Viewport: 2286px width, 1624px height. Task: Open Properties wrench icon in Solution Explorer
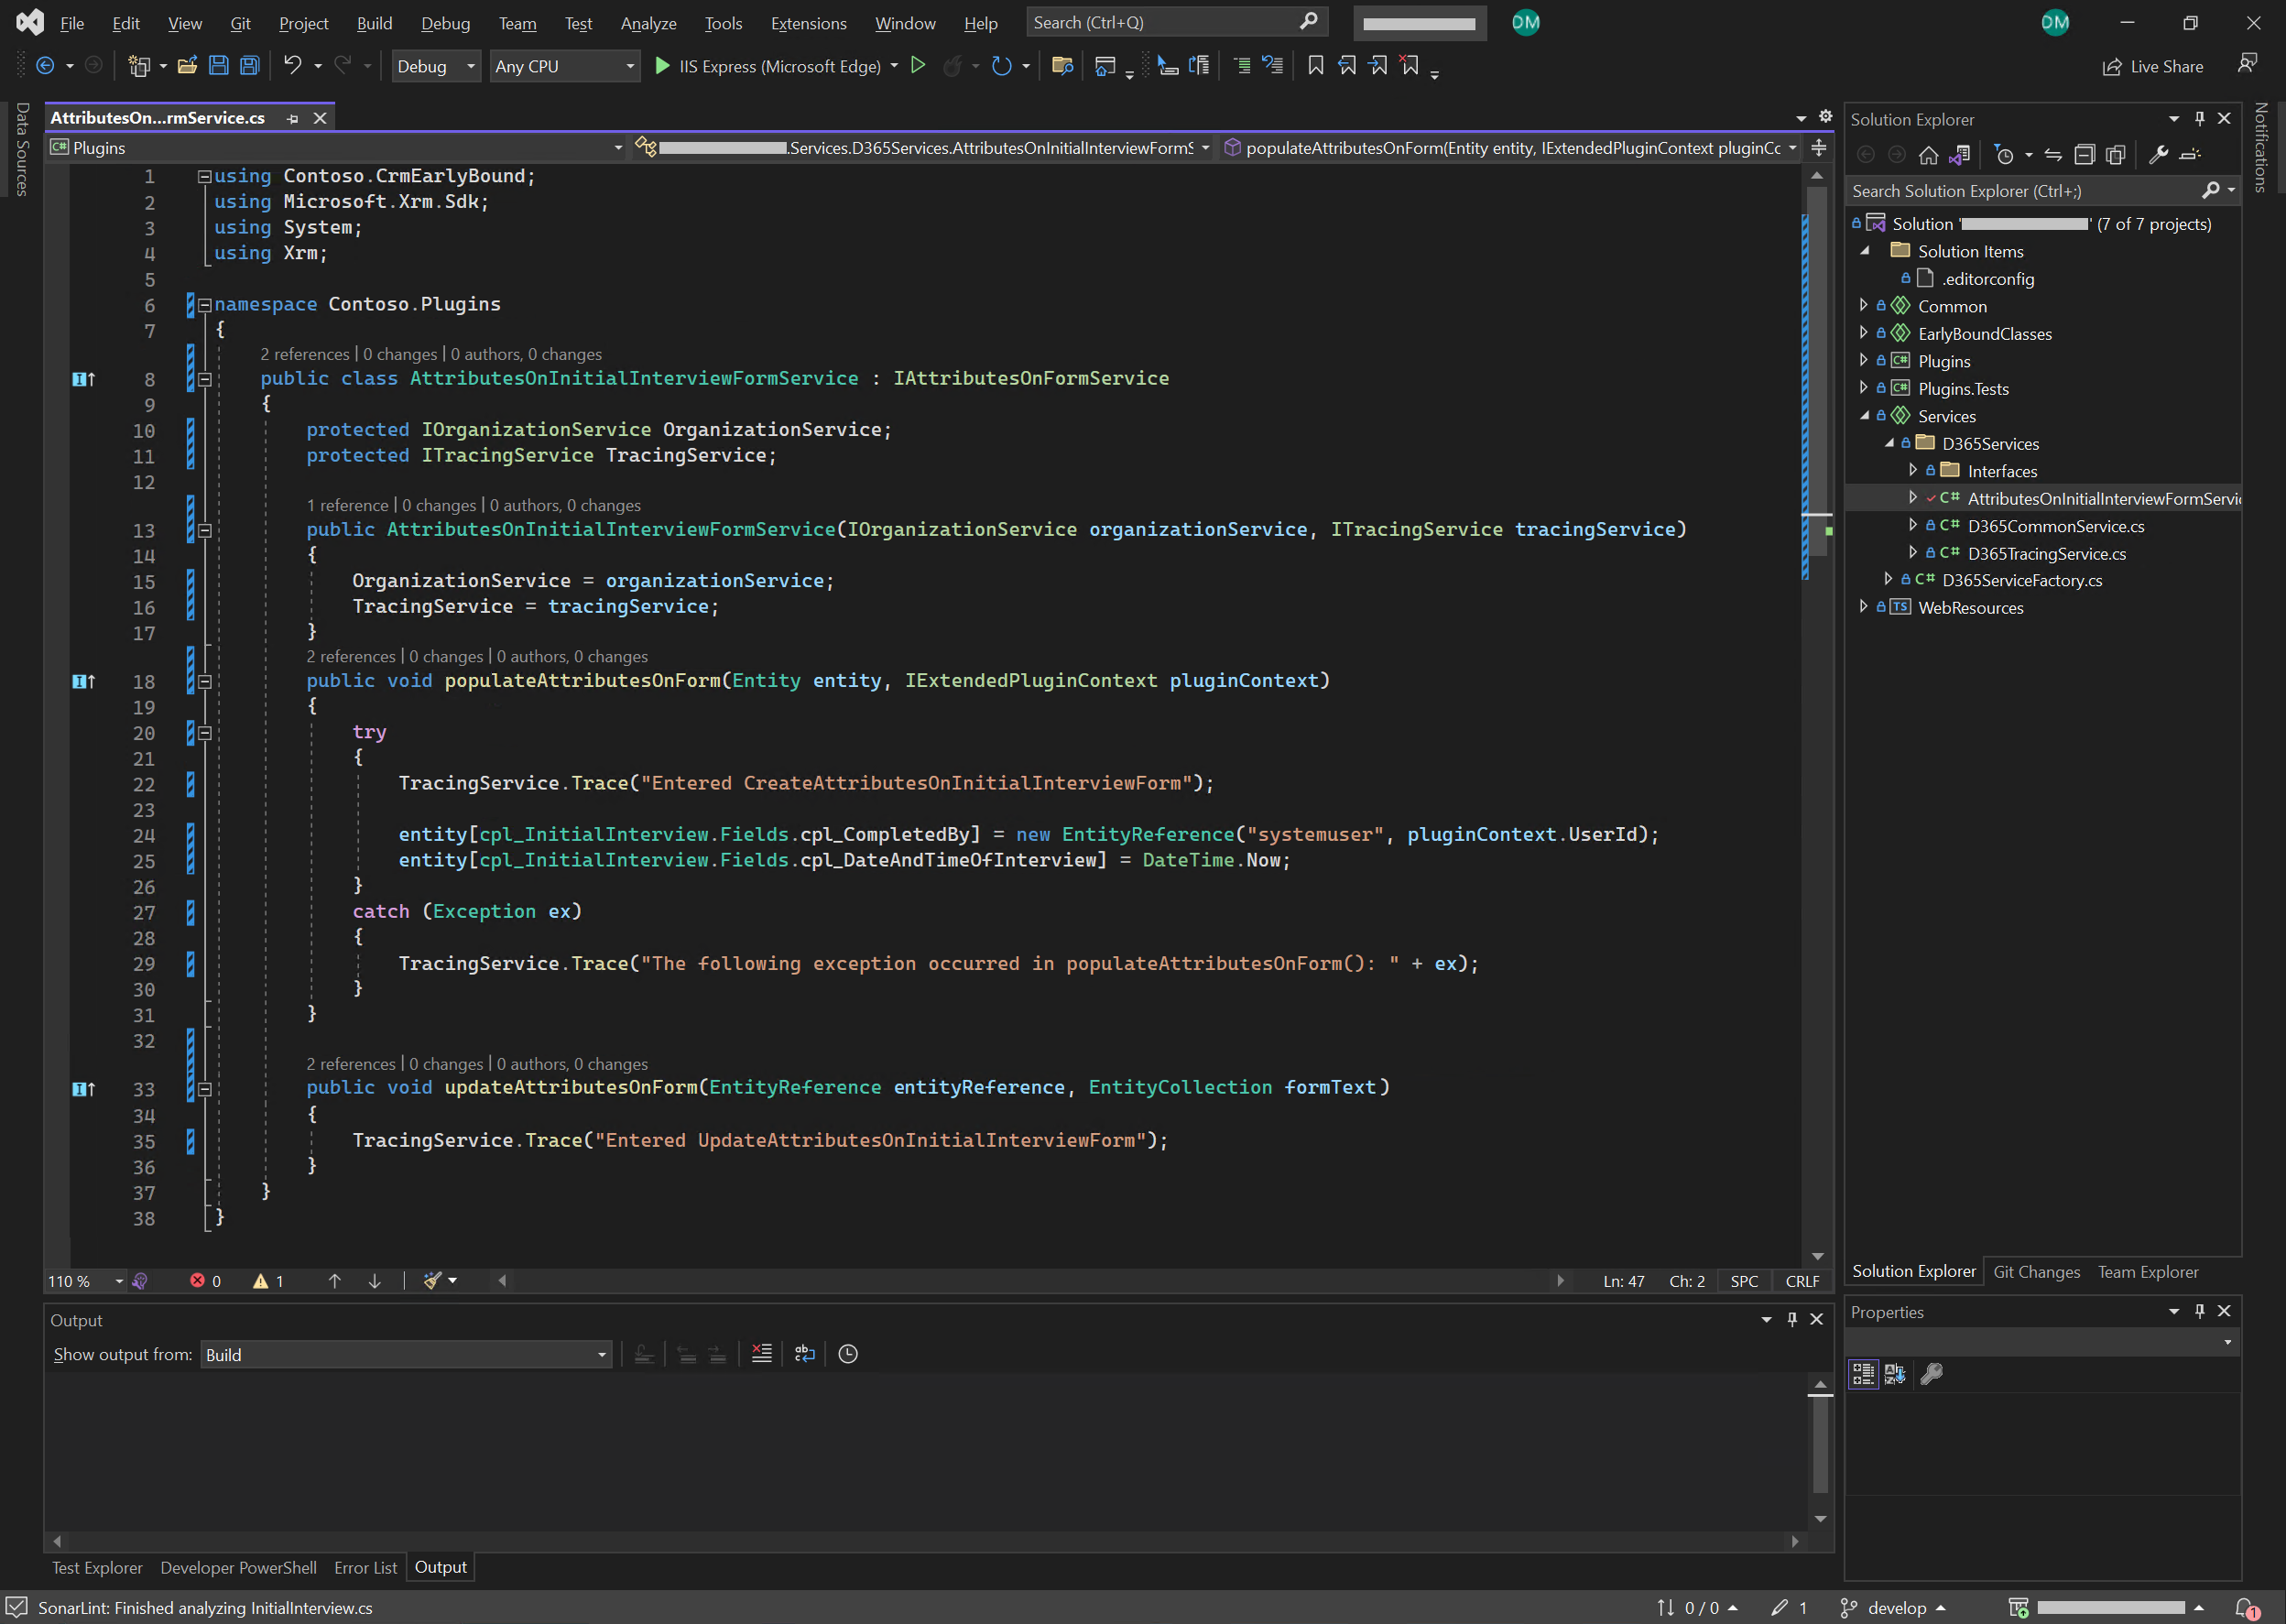pyautogui.click(x=2158, y=155)
